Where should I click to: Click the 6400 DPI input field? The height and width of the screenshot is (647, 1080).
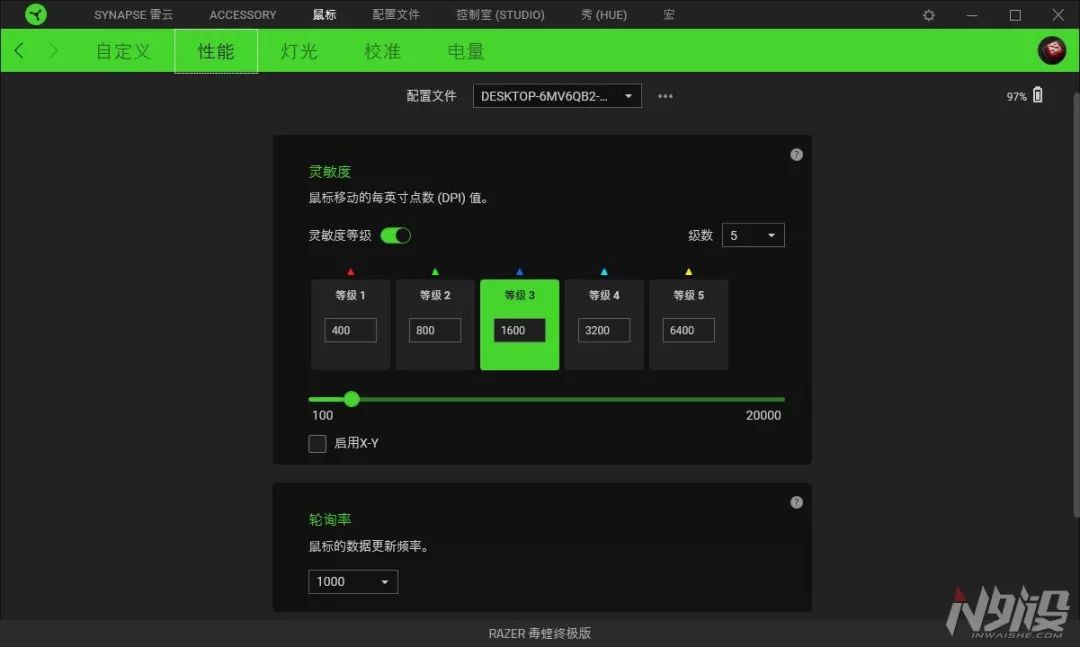click(x=689, y=330)
